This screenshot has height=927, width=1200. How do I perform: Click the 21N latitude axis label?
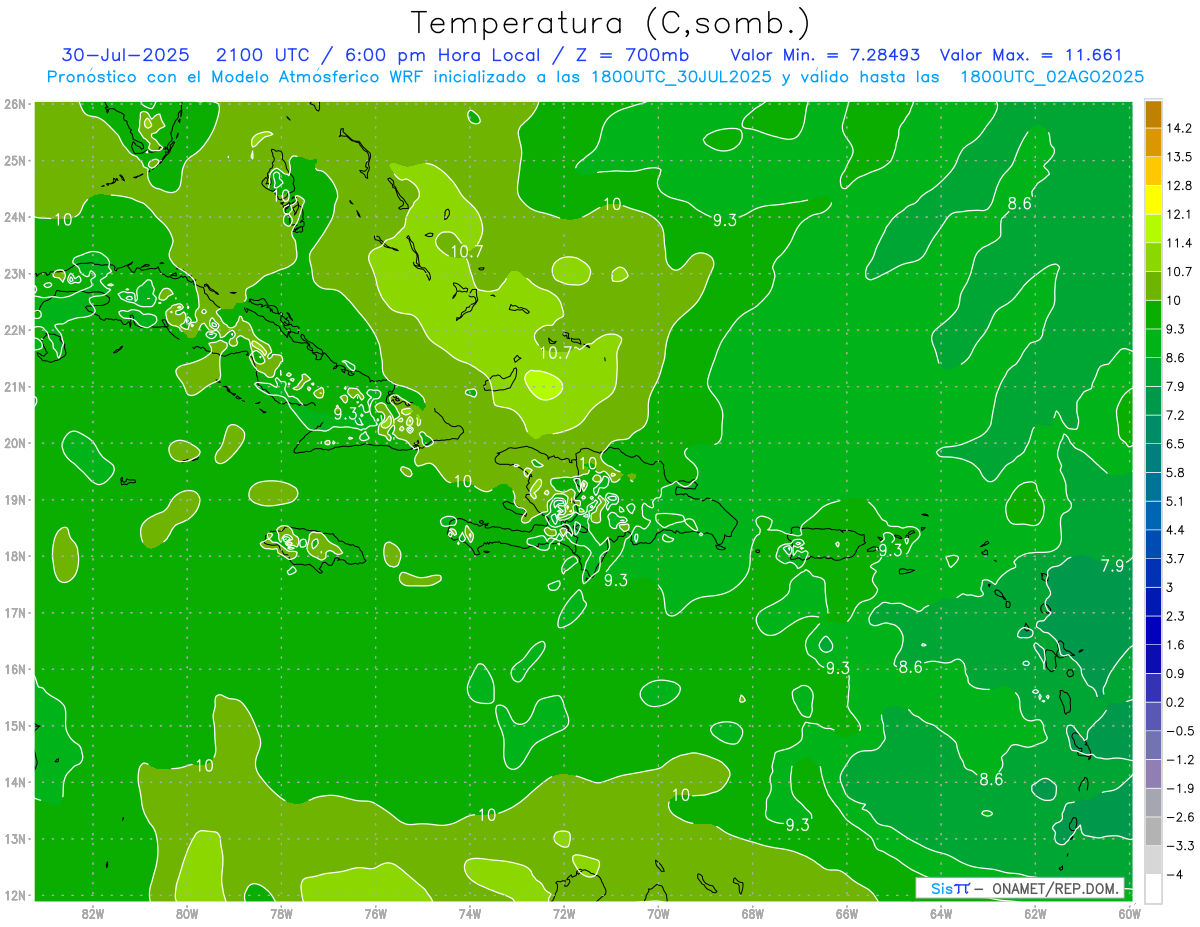[x=15, y=386]
